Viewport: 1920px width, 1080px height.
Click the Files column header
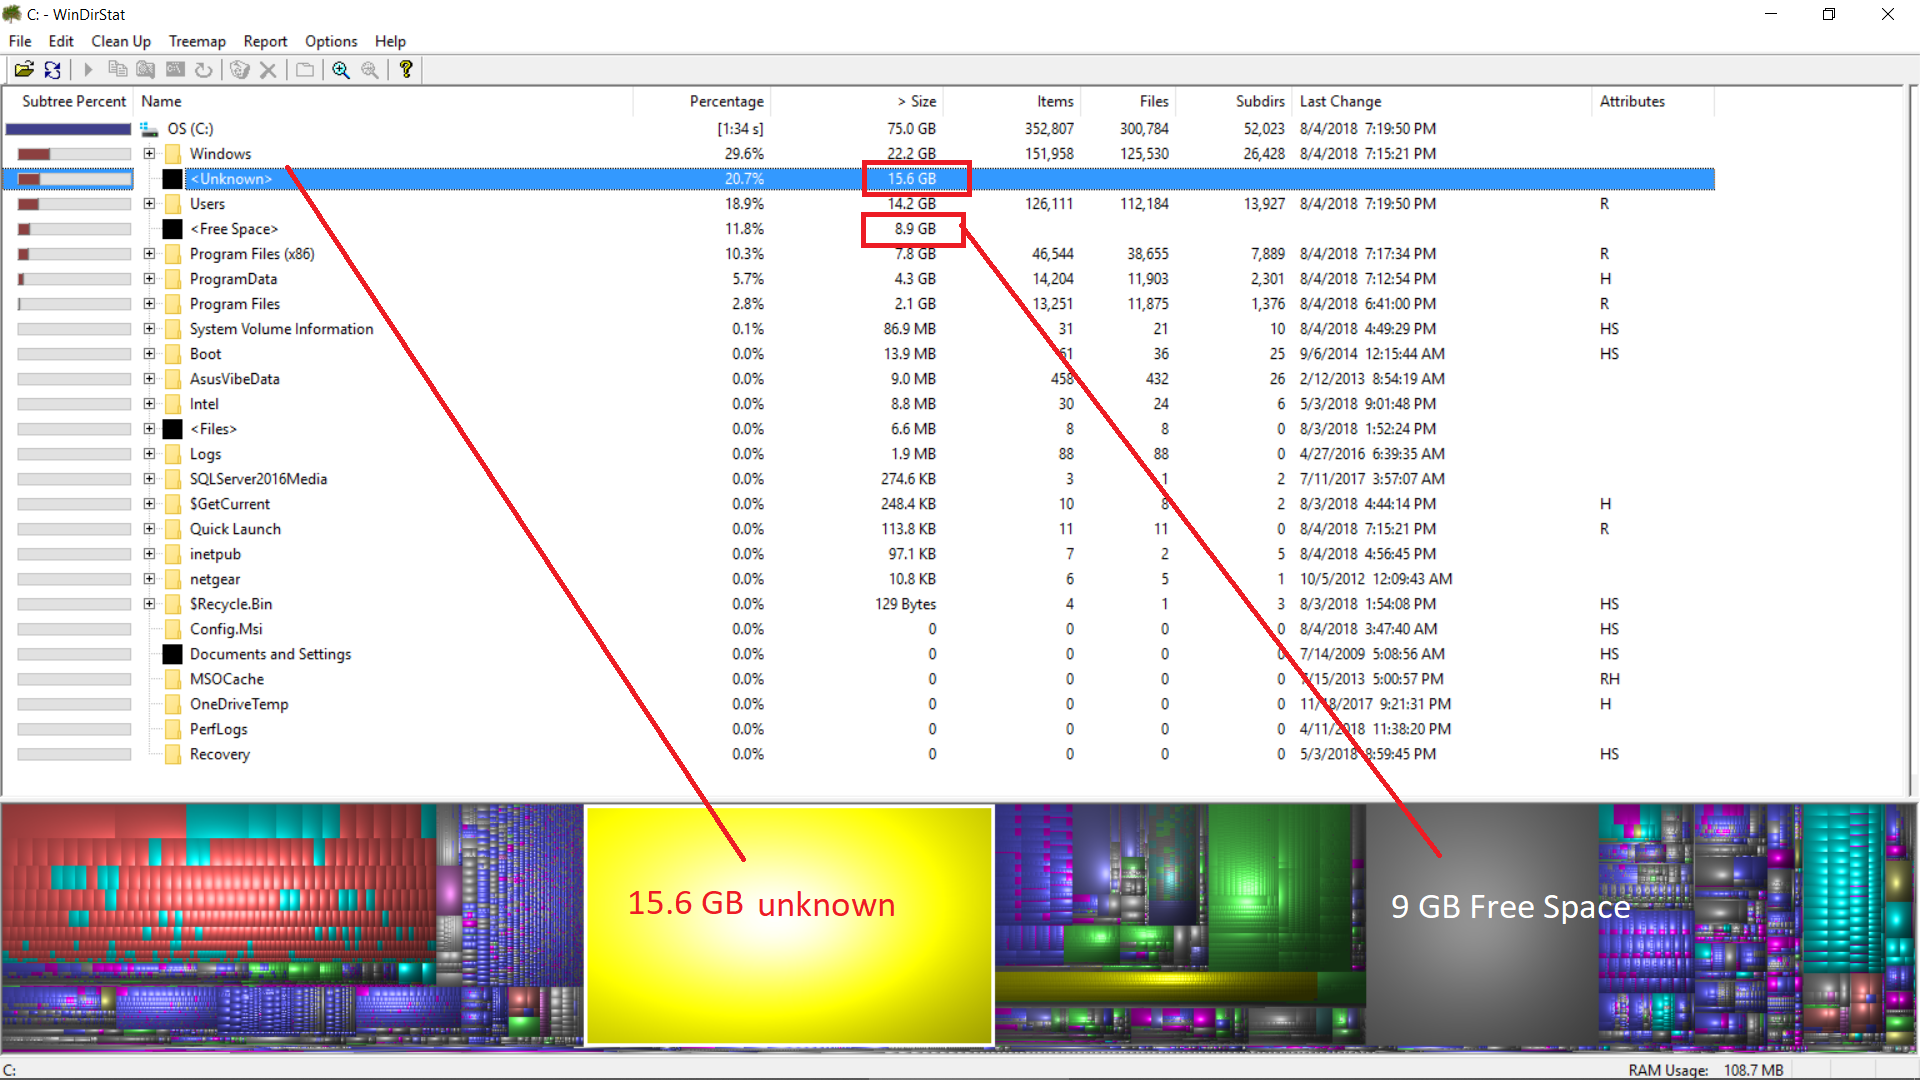(1129, 101)
